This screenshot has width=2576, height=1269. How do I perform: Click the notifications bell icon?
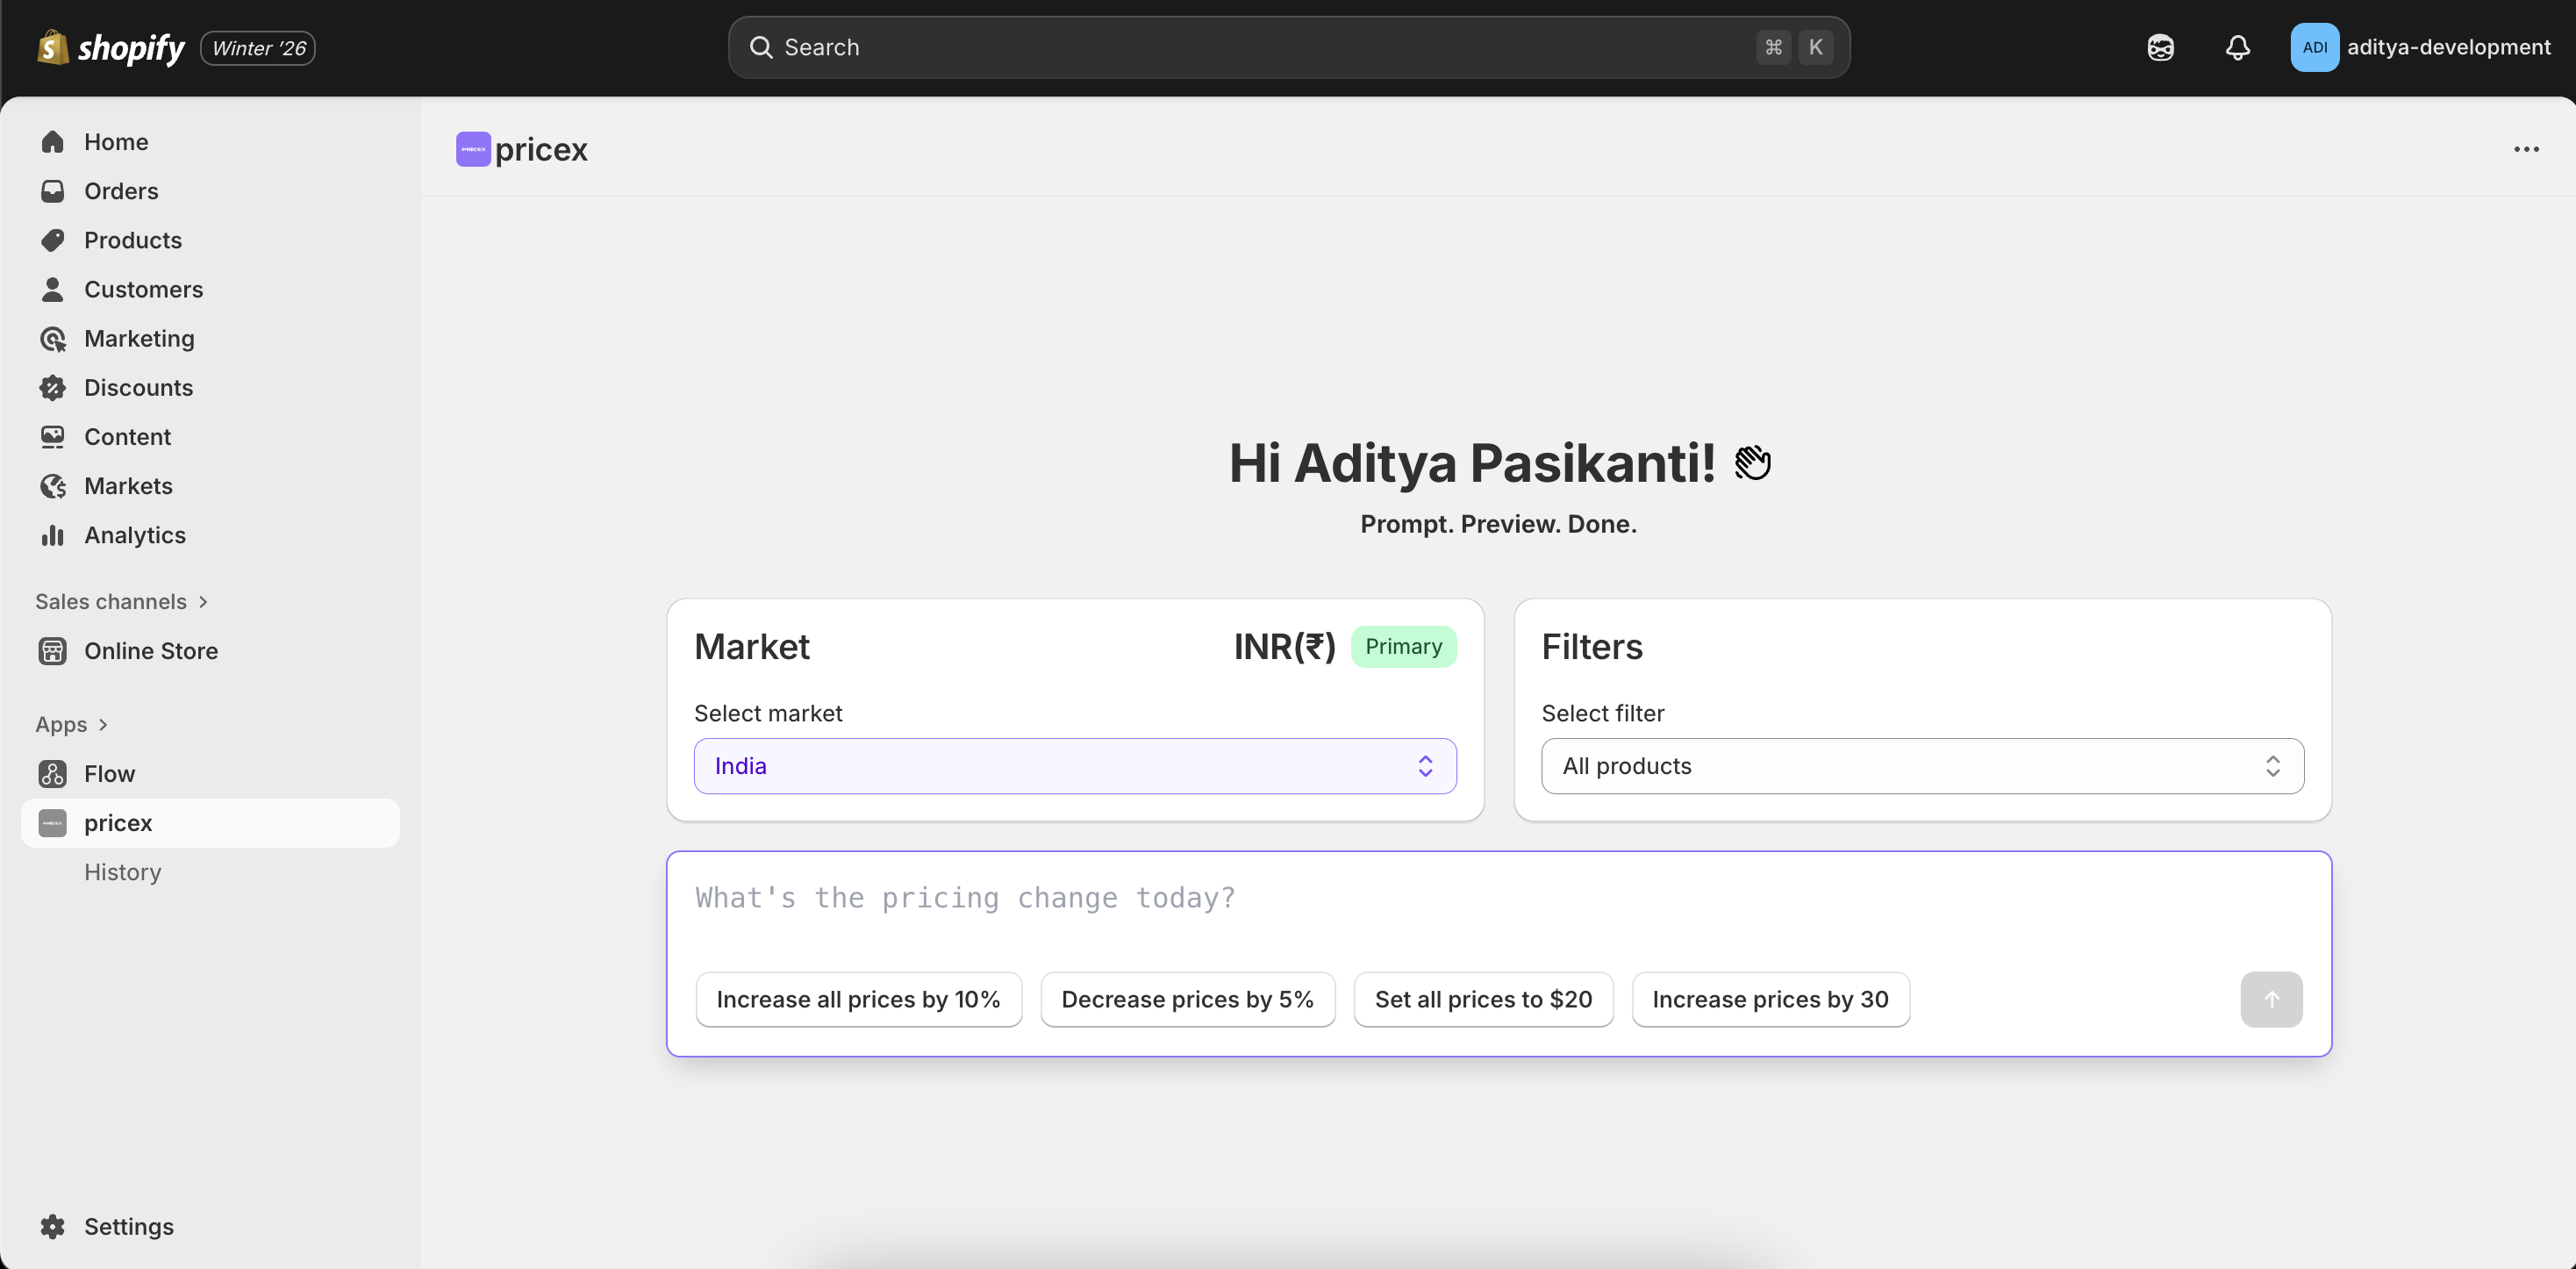coord(2238,47)
